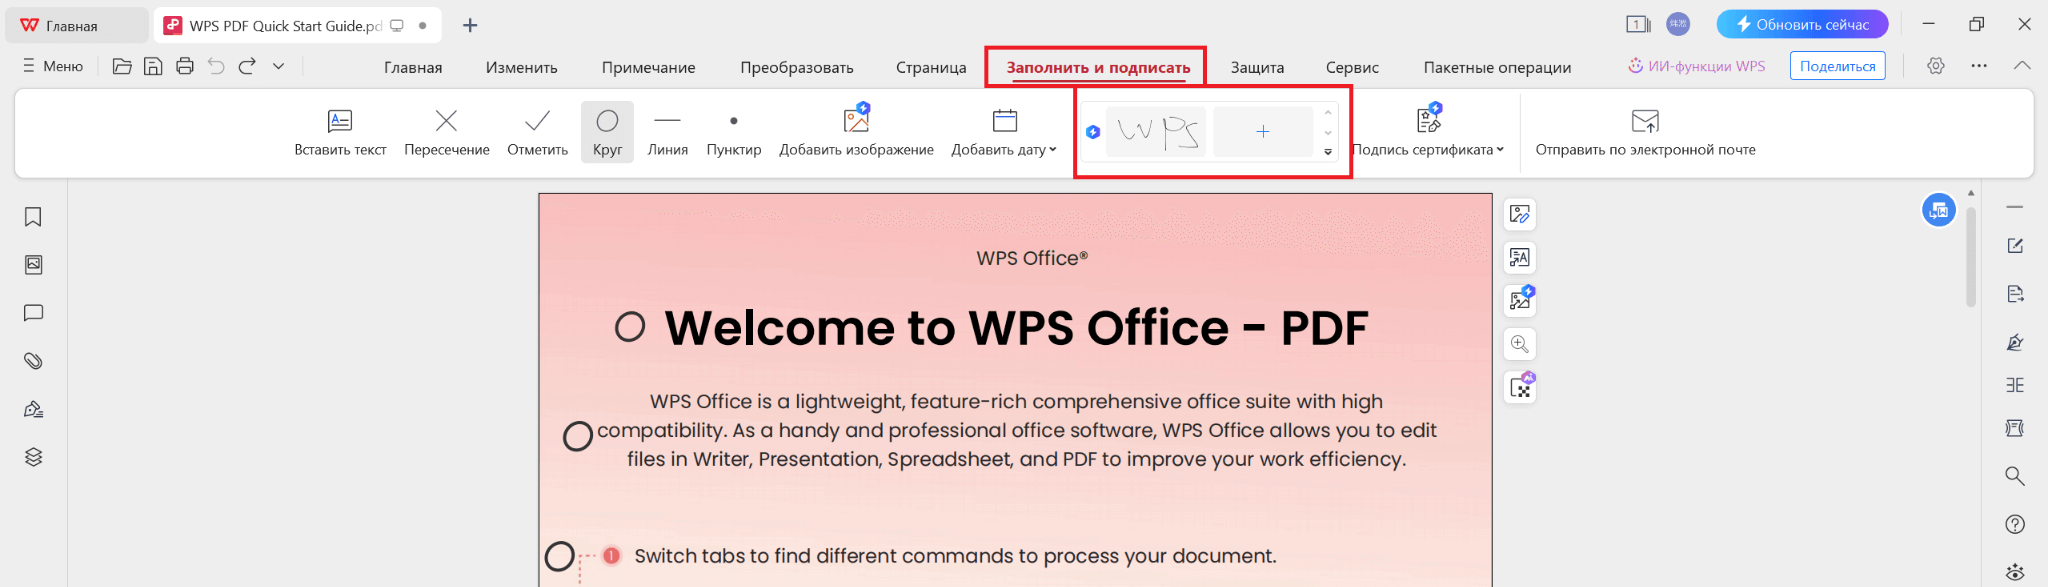Click the right sidebar edit note icon
The height and width of the screenshot is (587, 2048).
point(2015,246)
